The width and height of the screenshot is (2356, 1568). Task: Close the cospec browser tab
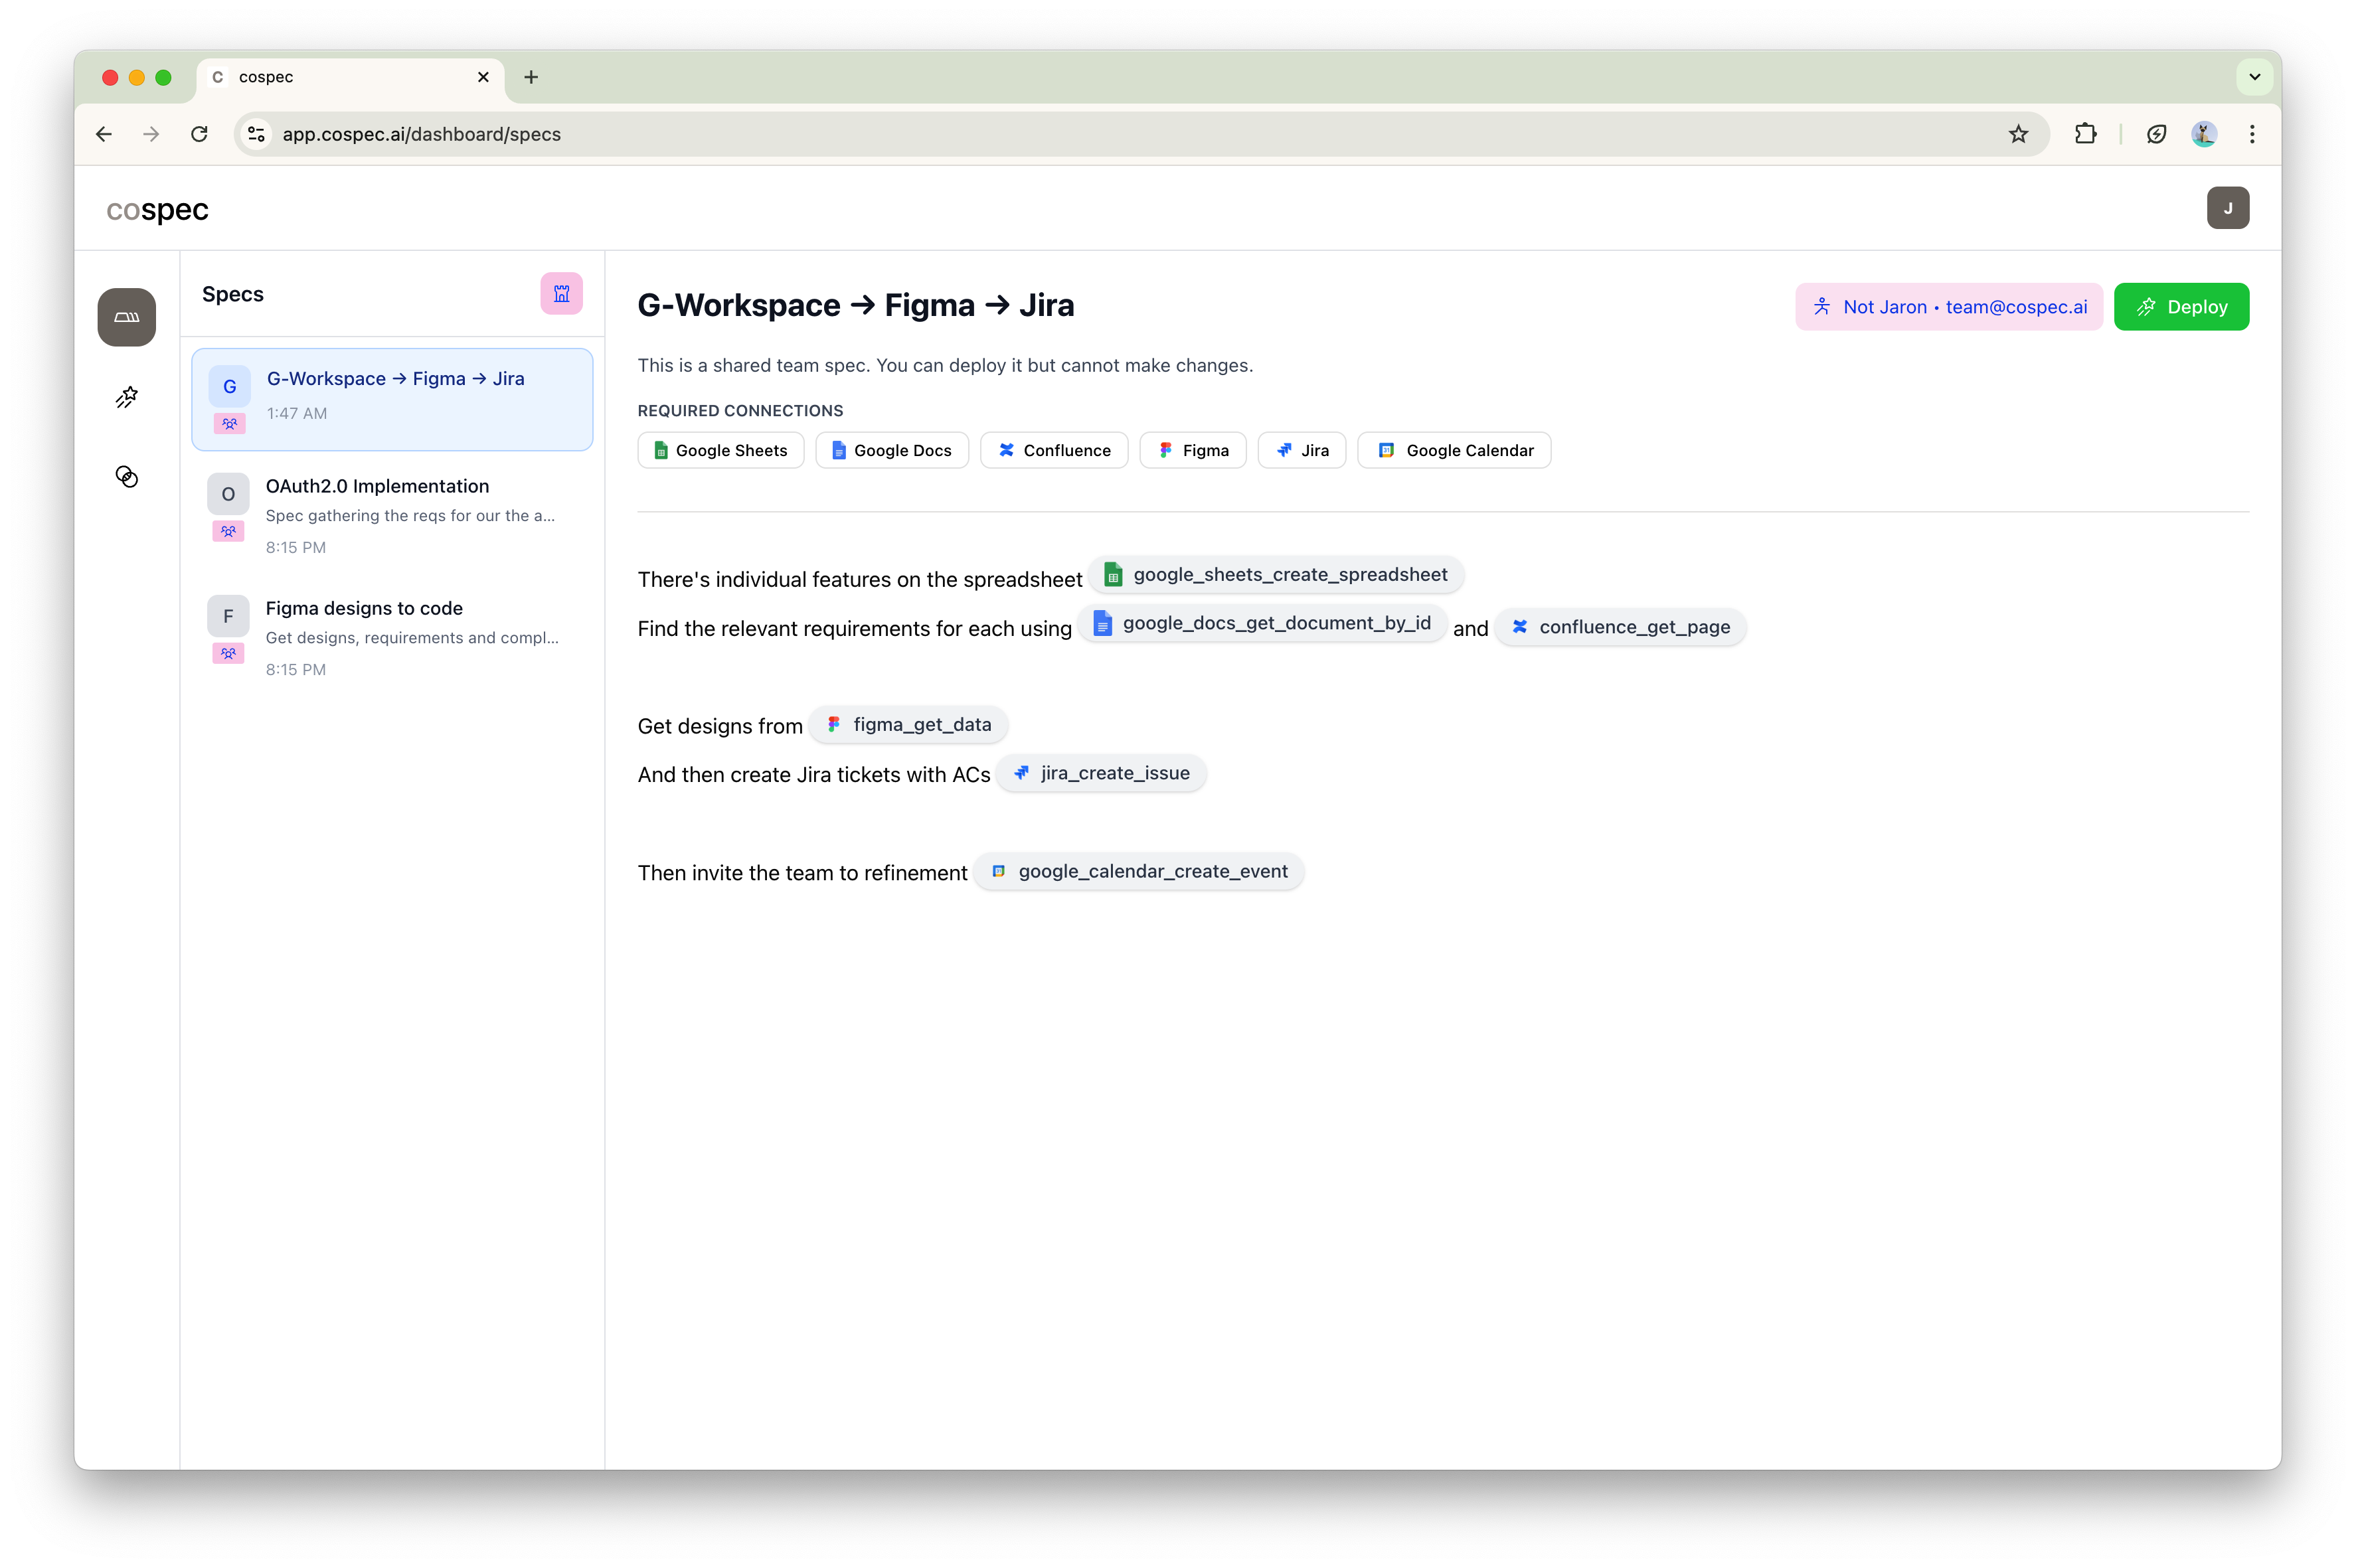(x=483, y=77)
